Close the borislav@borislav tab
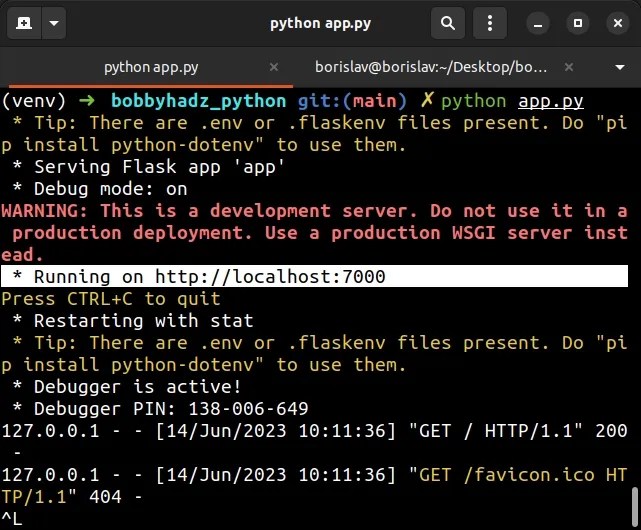This screenshot has width=641, height=530. 569,67
